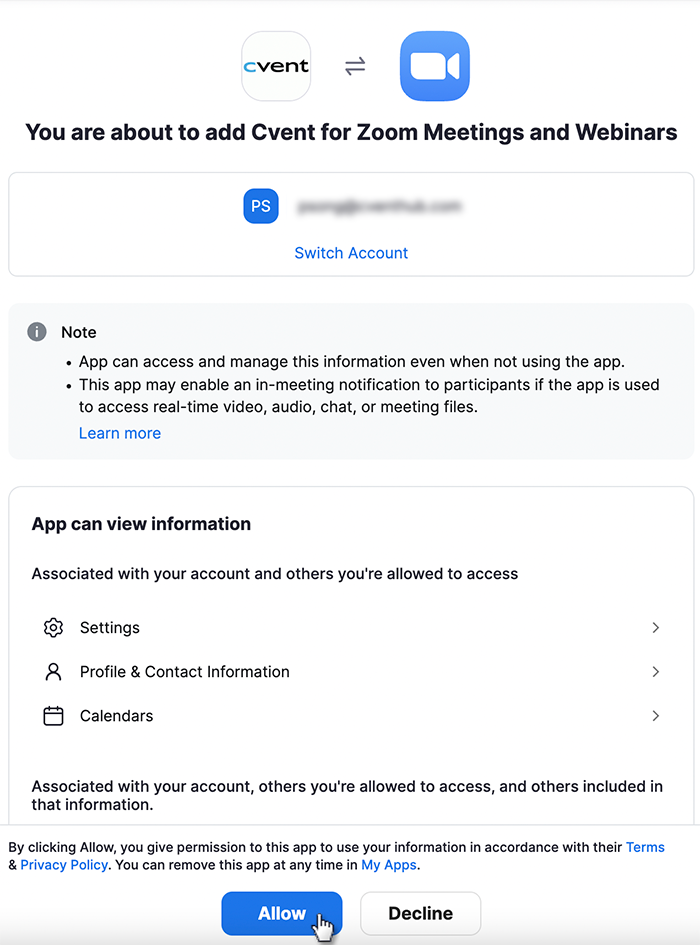Click the Decline button
The width and height of the screenshot is (700, 945).
(420, 913)
